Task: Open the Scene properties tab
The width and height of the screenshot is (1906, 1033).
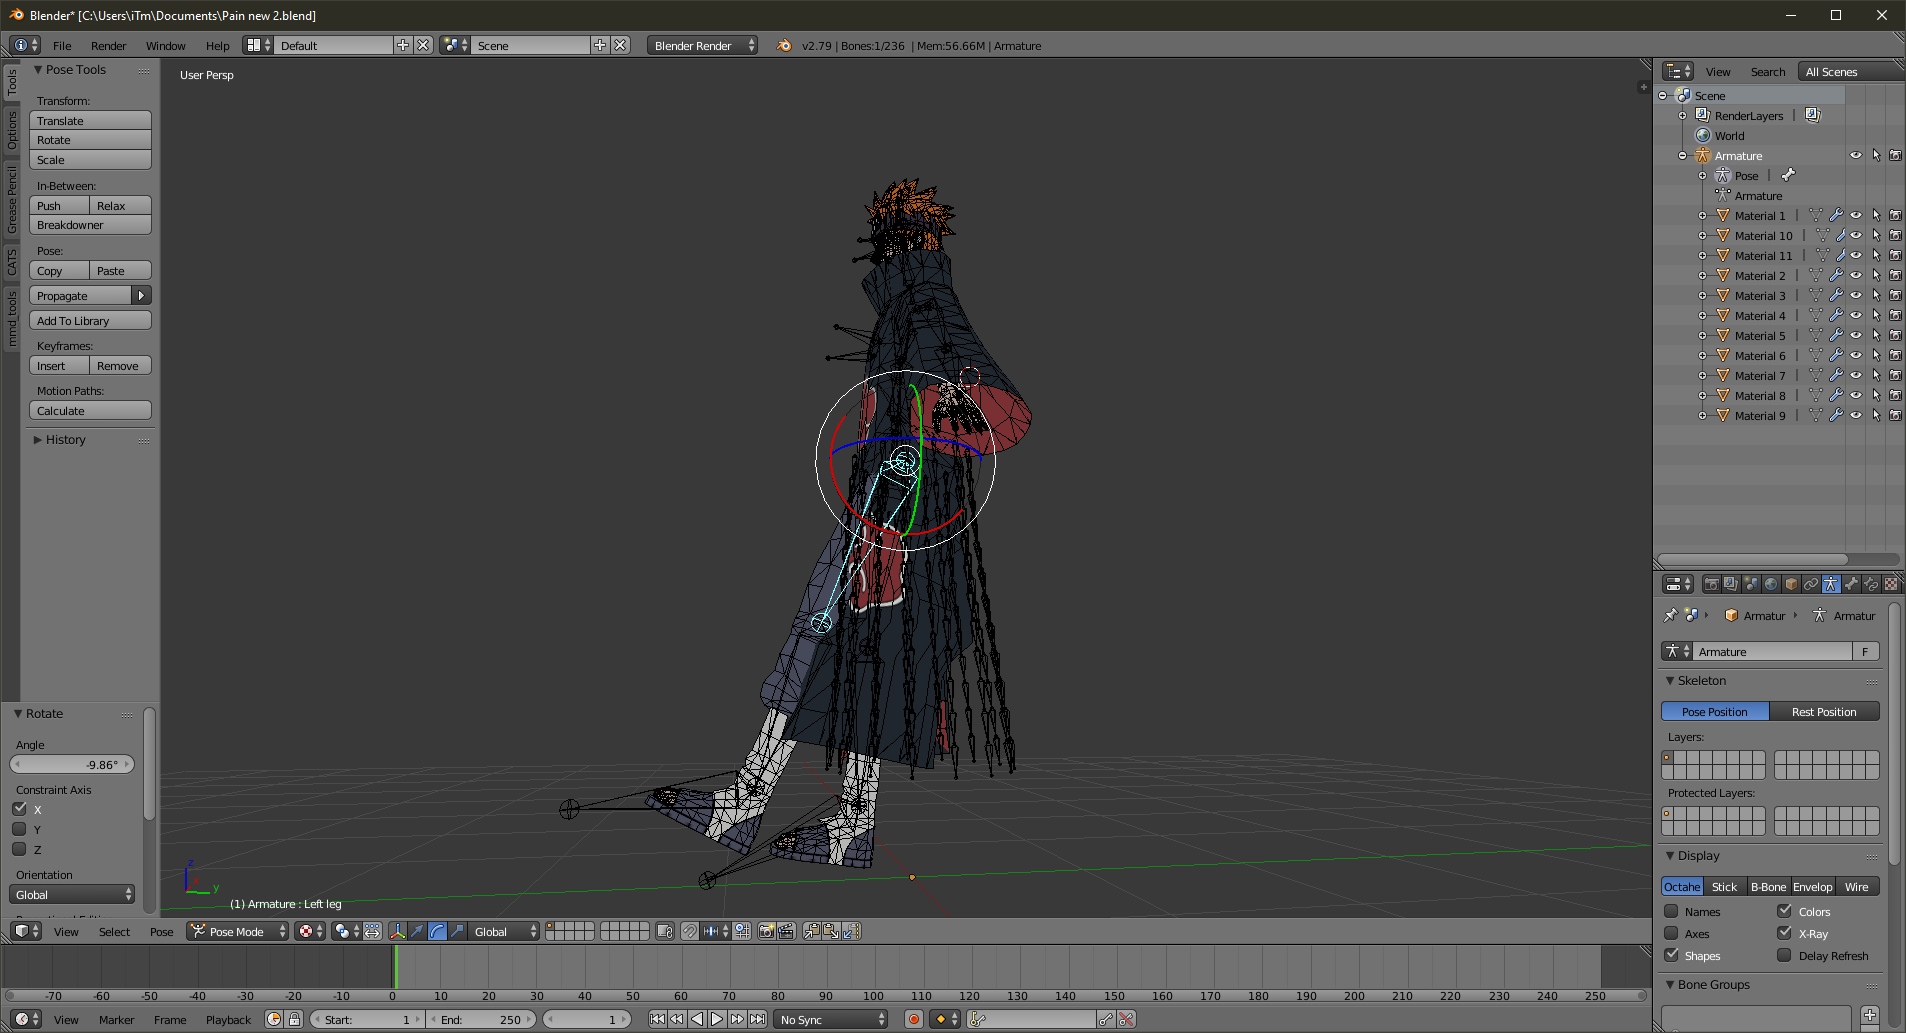Action: point(1751,584)
